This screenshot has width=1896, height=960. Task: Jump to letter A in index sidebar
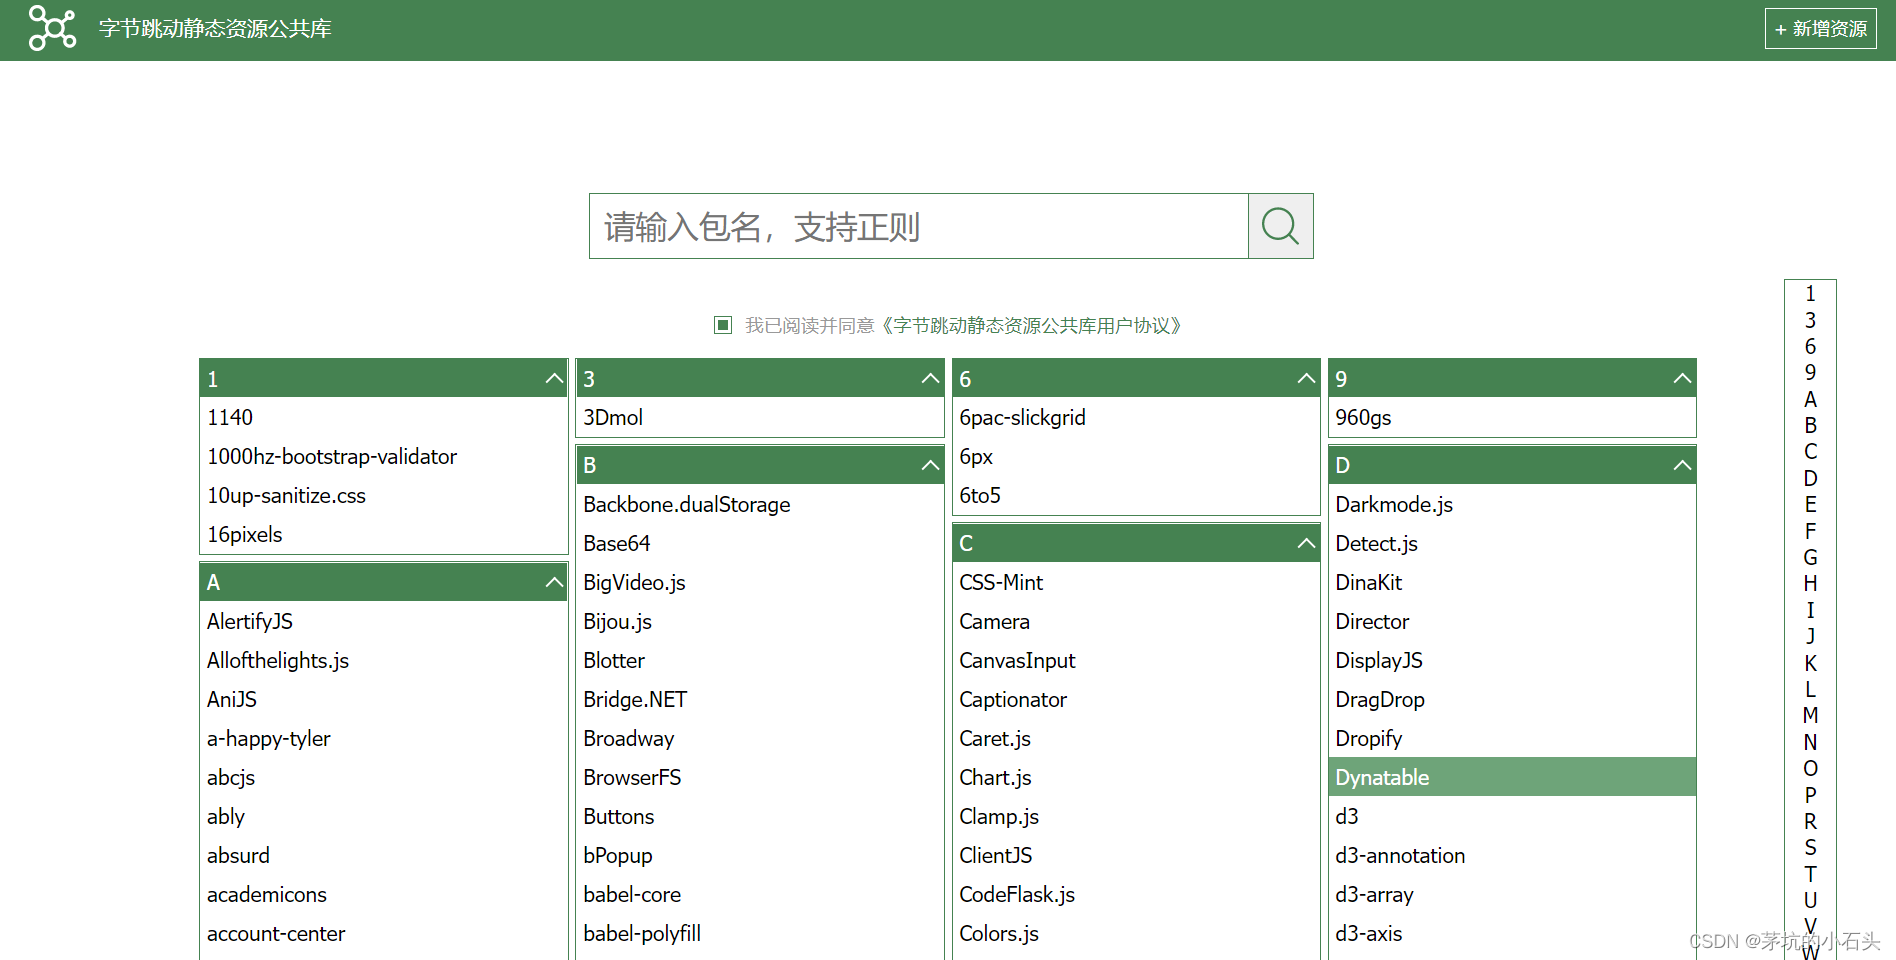tap(1810, 399)
